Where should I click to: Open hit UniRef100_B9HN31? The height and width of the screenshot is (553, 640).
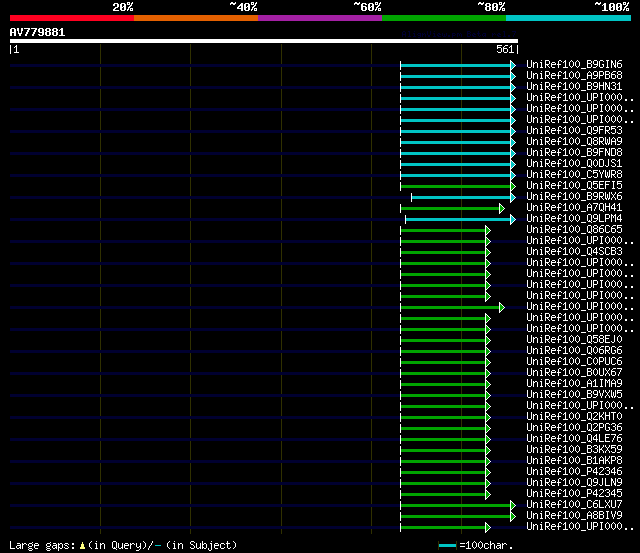tap(574, 87)
